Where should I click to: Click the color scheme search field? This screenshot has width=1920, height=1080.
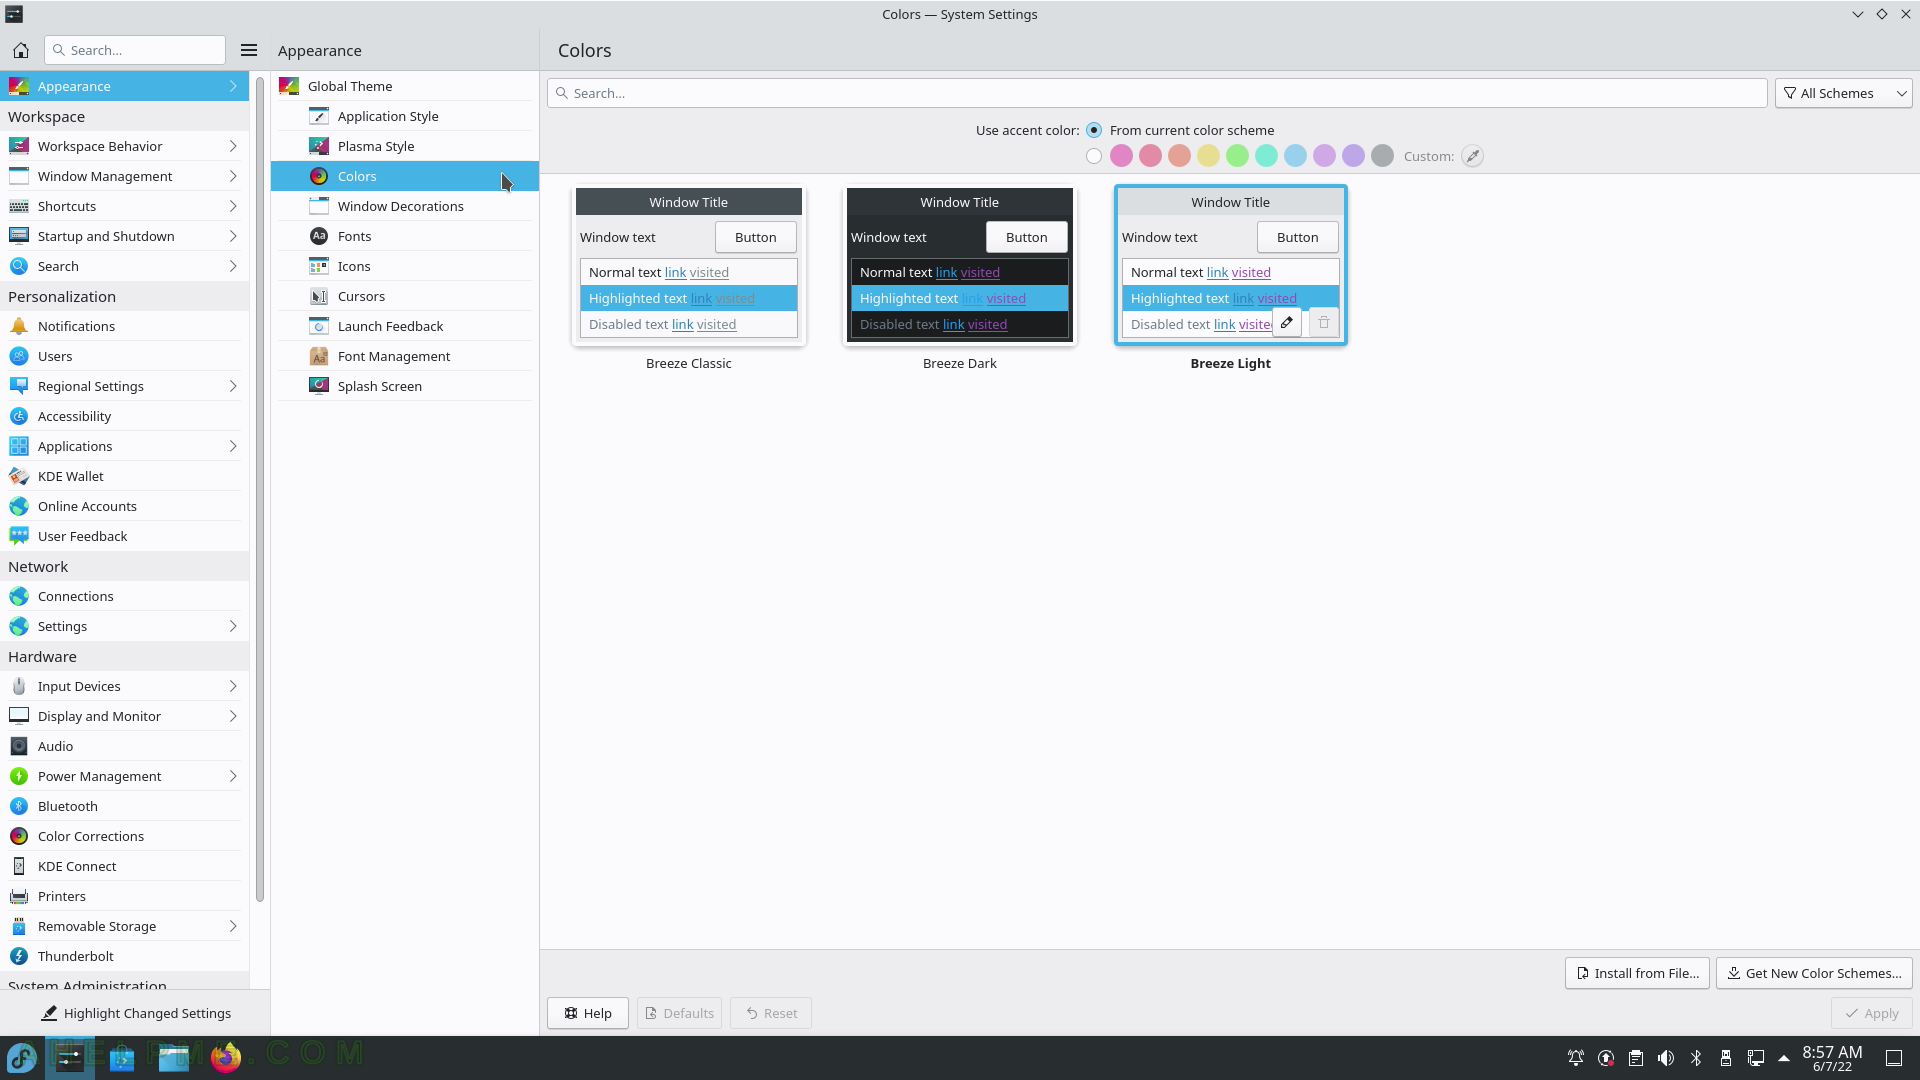pyautogui.click(x=1157, y=93)
